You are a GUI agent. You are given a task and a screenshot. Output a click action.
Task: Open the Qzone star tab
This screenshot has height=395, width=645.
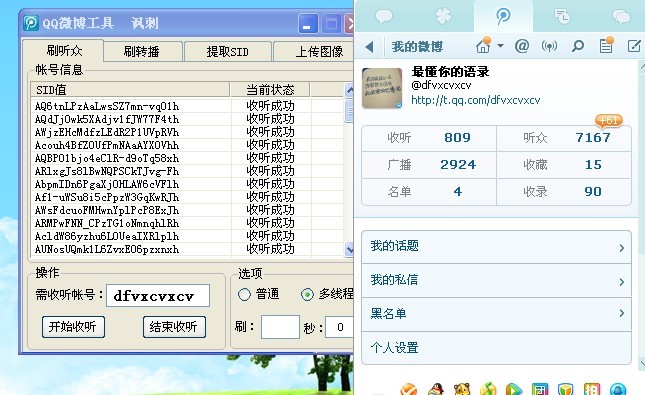point(443,16)
